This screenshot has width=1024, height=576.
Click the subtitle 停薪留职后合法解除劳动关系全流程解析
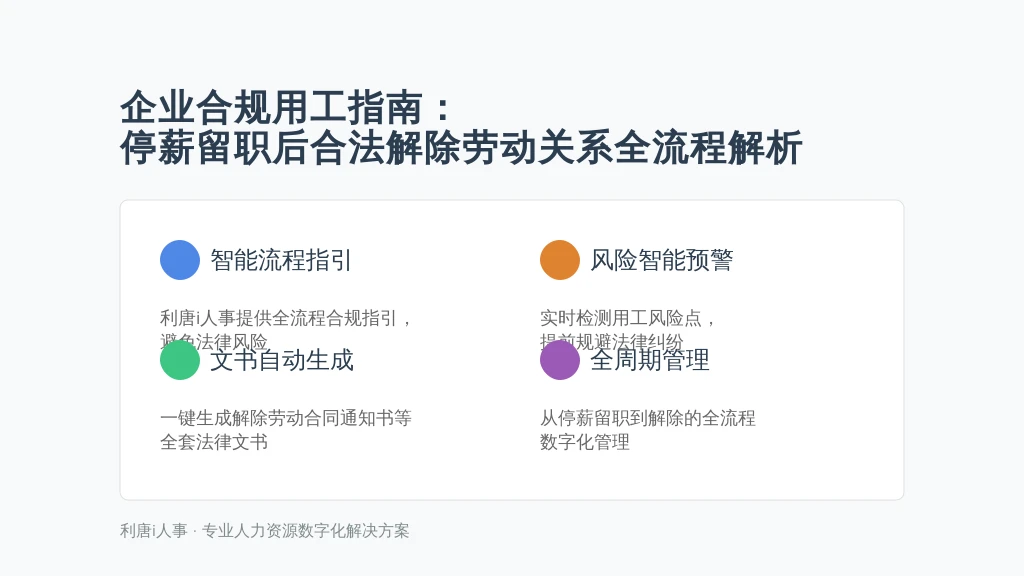461,148
